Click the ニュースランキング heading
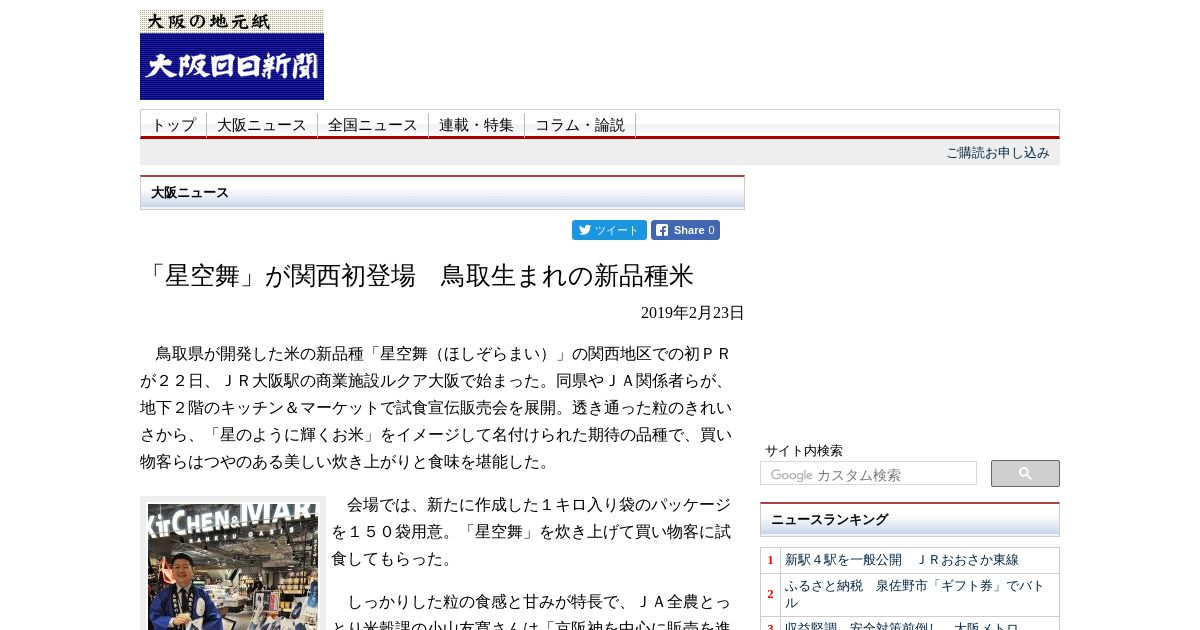The image size is (1200, 630). click(x=910, y=520)
